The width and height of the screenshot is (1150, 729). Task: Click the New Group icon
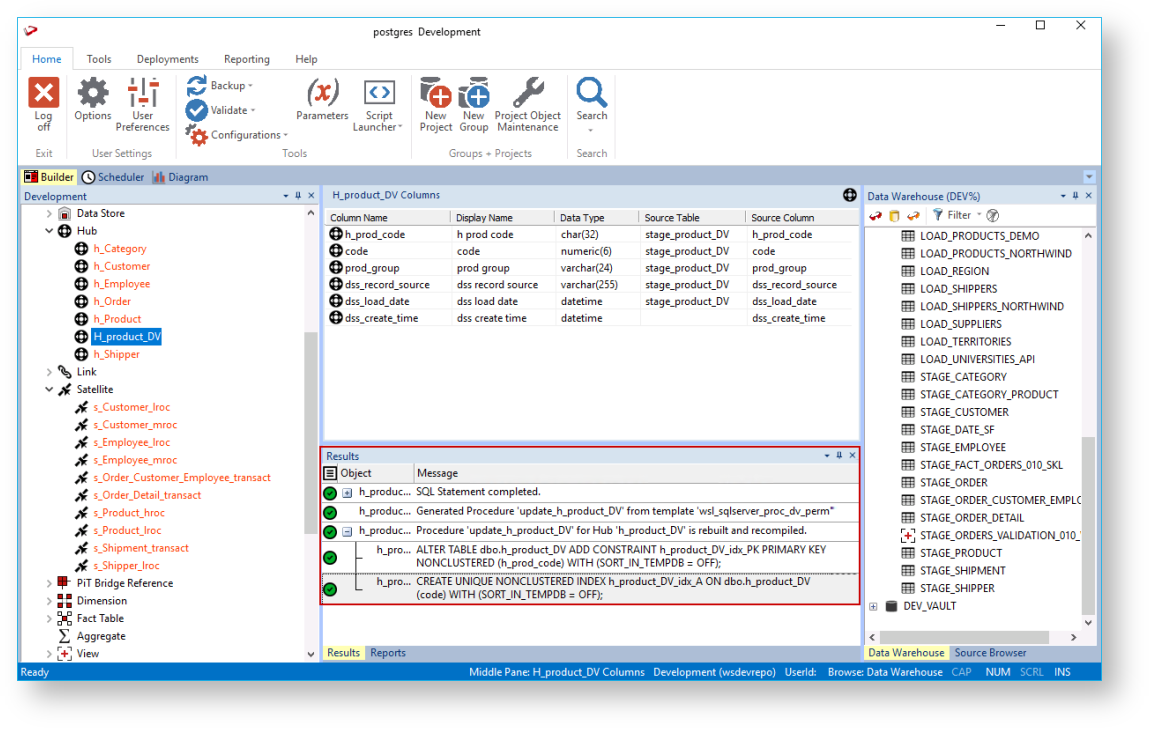(x=474, y=94)
